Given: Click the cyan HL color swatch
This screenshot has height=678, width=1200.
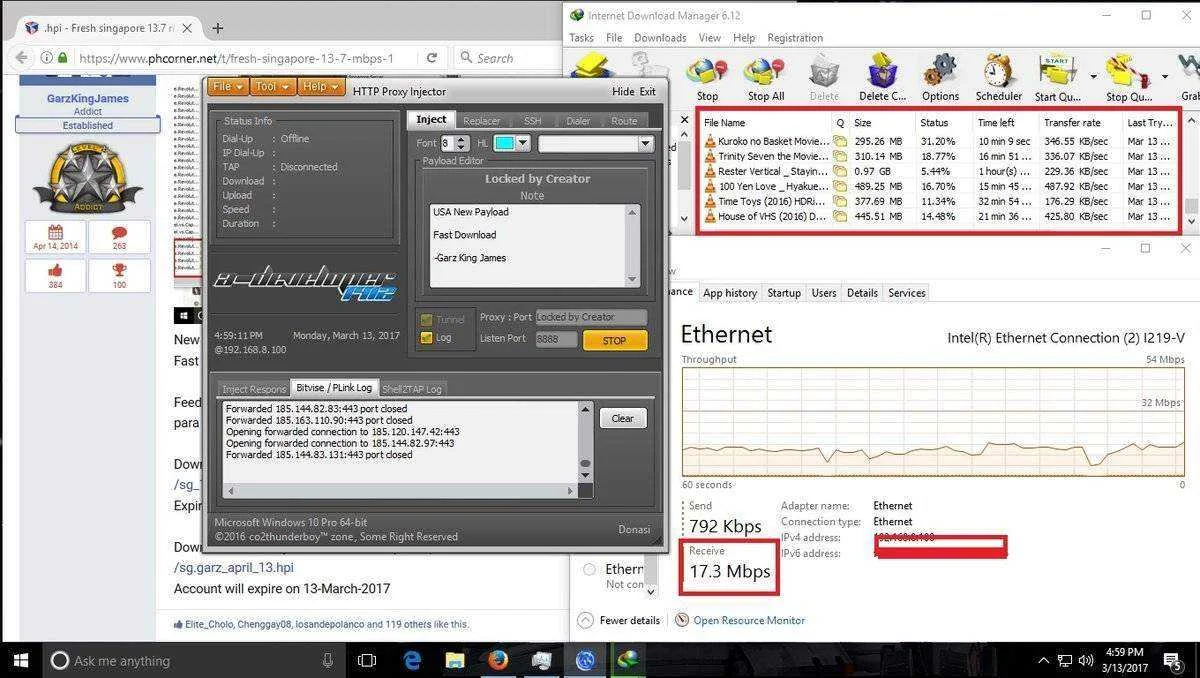Looking at the screenshot, I should pyautogui.click(x=504, y=144).
